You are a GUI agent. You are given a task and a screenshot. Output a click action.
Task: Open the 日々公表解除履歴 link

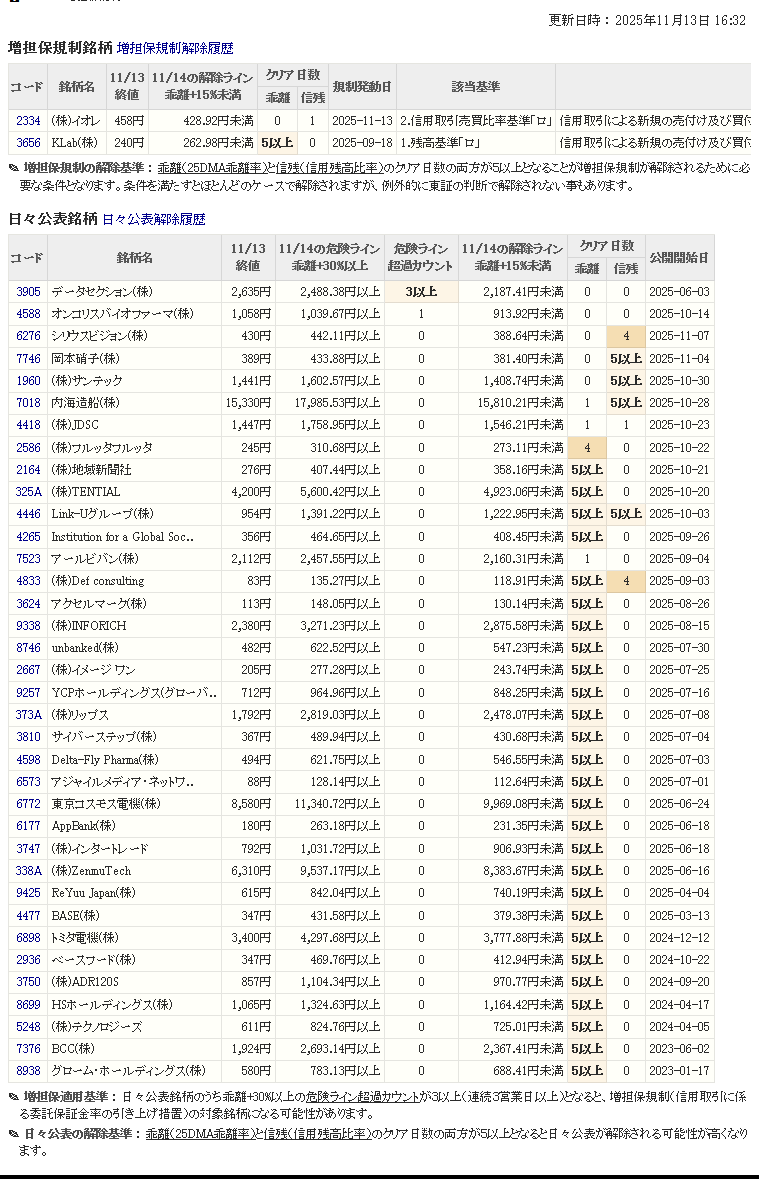(x=154, y=219)
